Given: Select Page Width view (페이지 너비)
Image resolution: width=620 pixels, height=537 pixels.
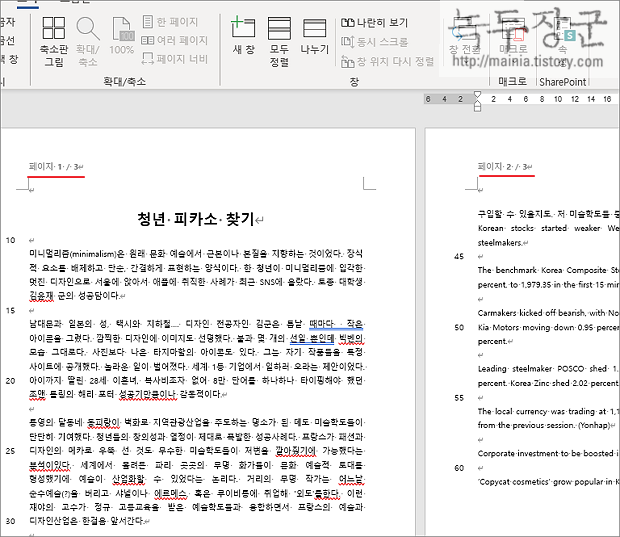Looking at the screenshot, I should pos(174,59).
